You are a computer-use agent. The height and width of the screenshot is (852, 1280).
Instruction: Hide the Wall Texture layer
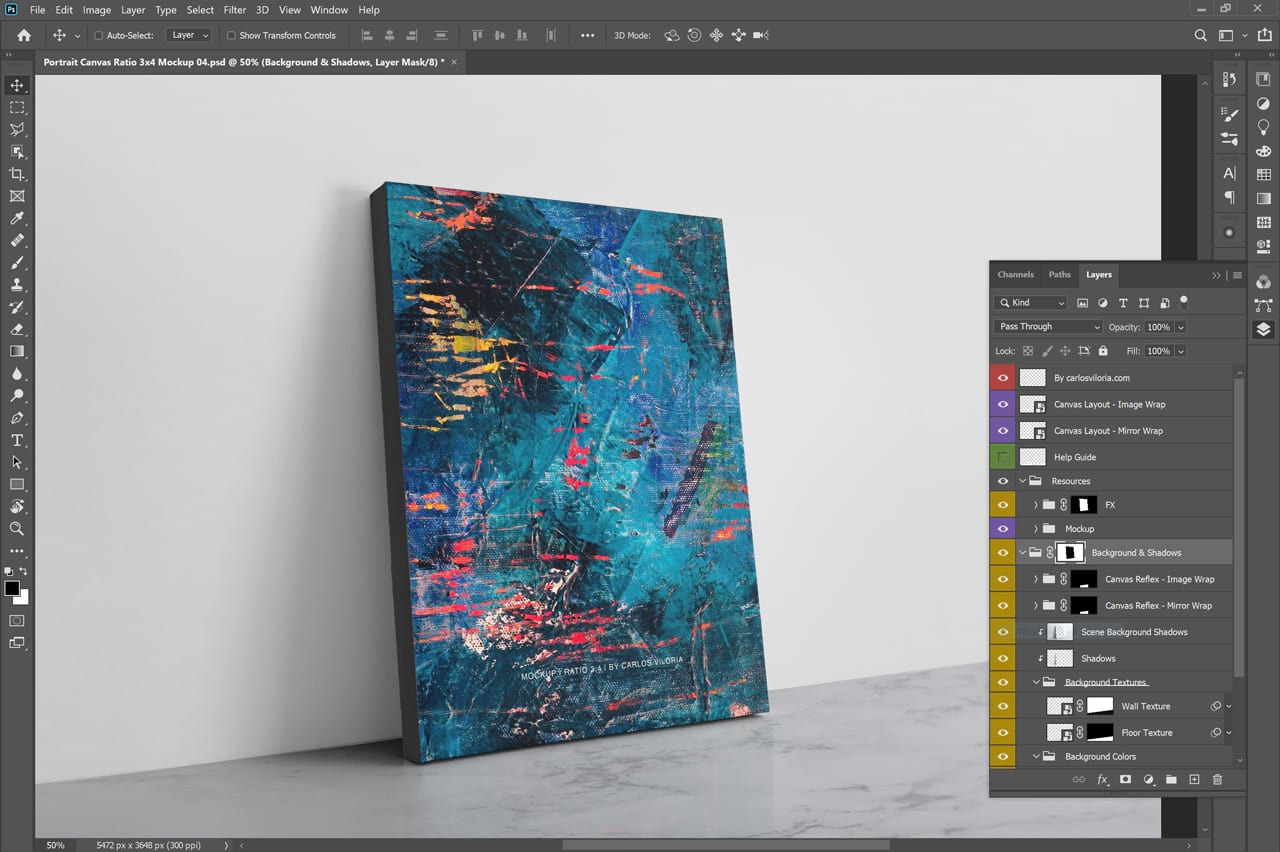click(x=1003, y=706)
